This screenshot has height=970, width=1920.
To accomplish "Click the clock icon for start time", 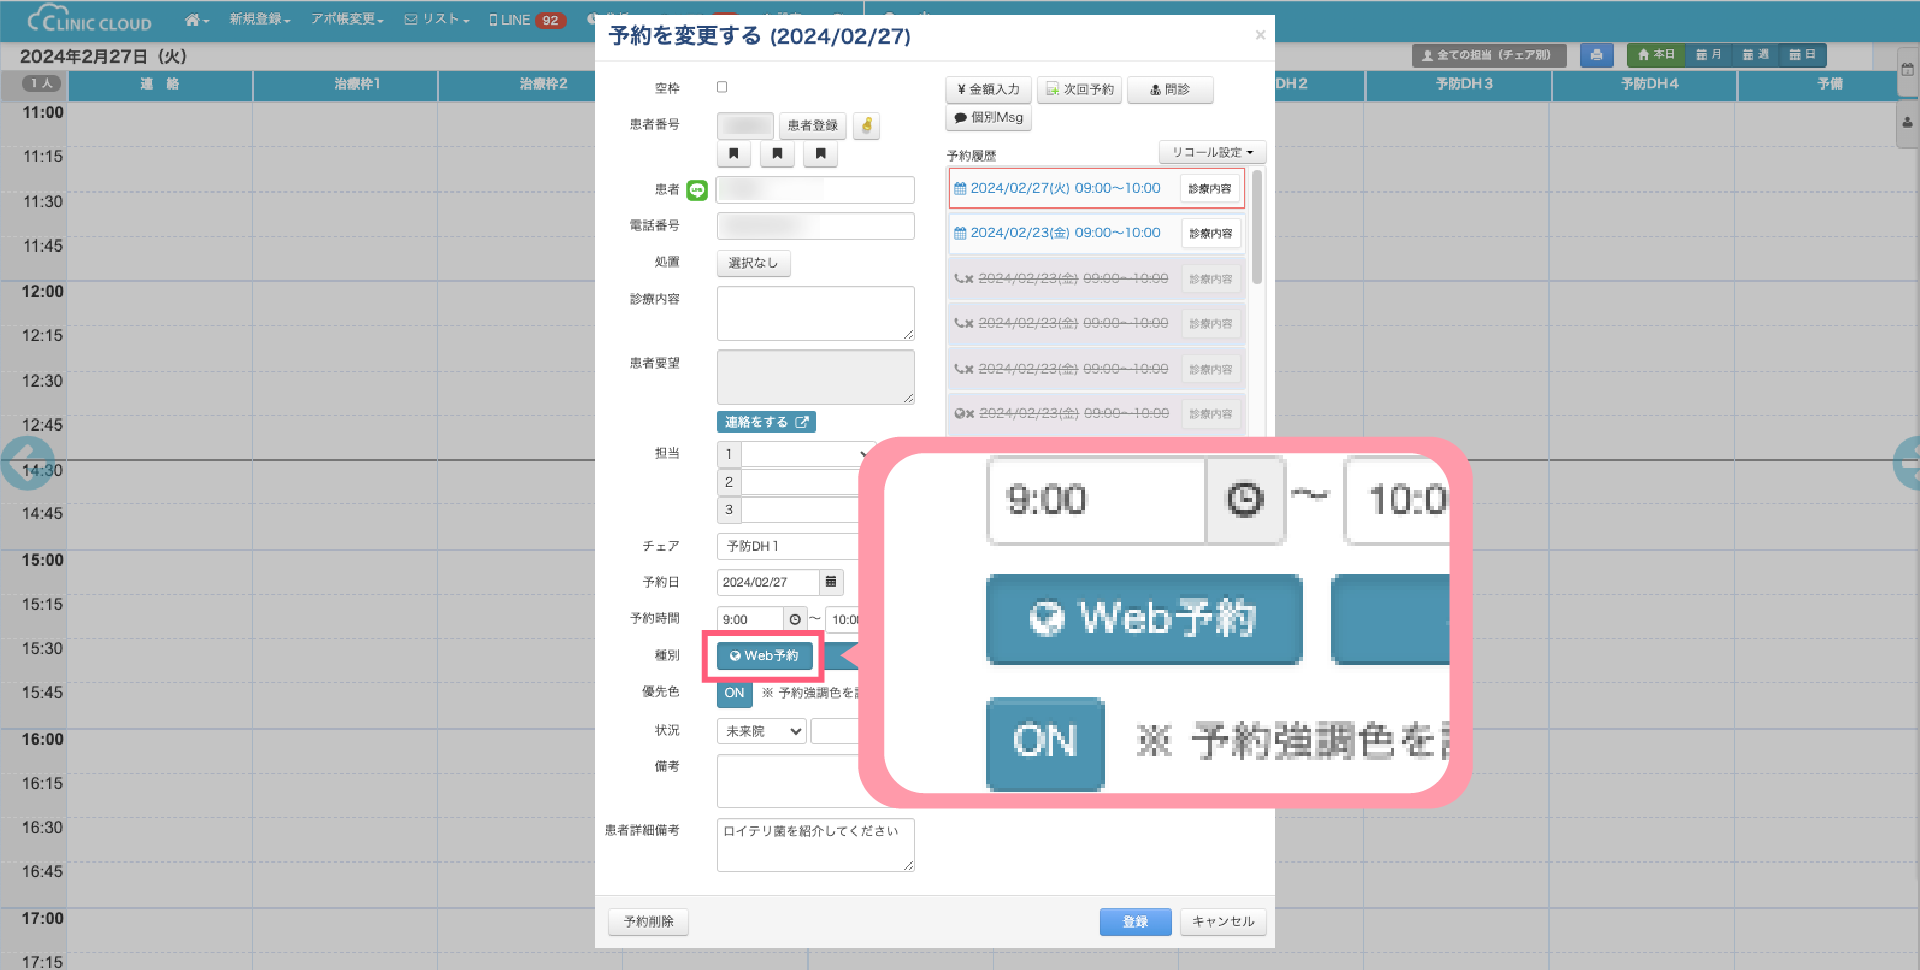I will 795,619.
